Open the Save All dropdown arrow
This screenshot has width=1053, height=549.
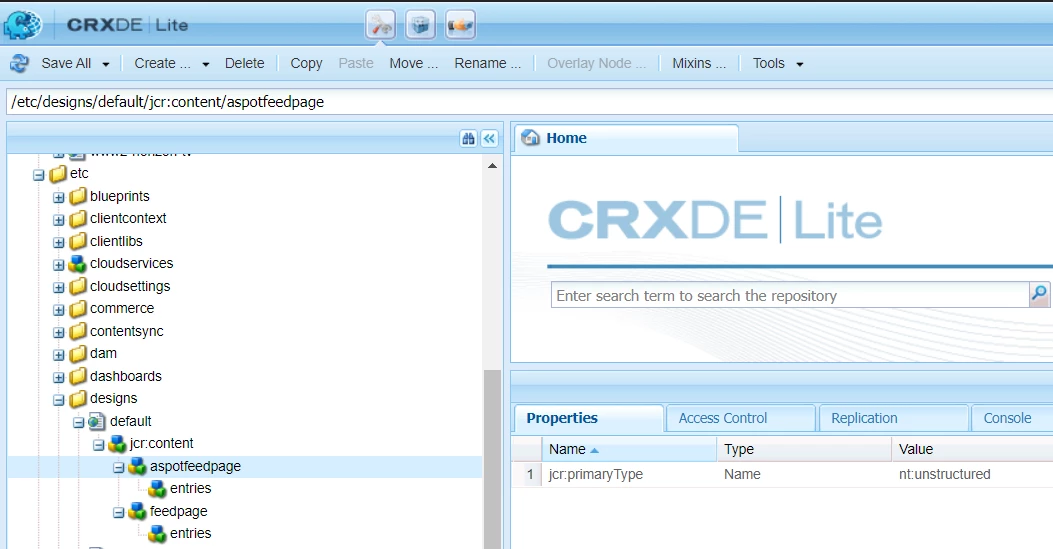coord(106,64)
